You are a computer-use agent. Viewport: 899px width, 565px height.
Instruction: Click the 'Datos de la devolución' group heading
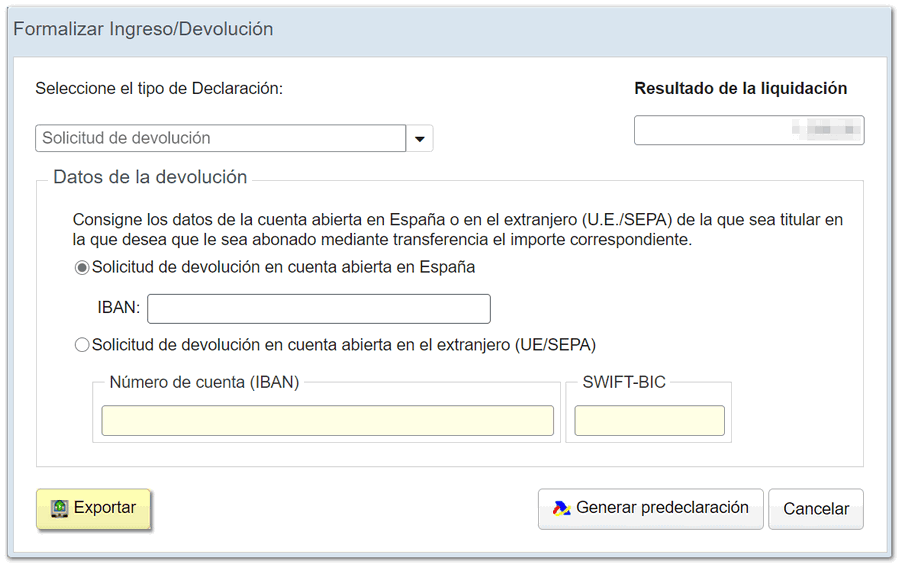[x=150, y=177]
